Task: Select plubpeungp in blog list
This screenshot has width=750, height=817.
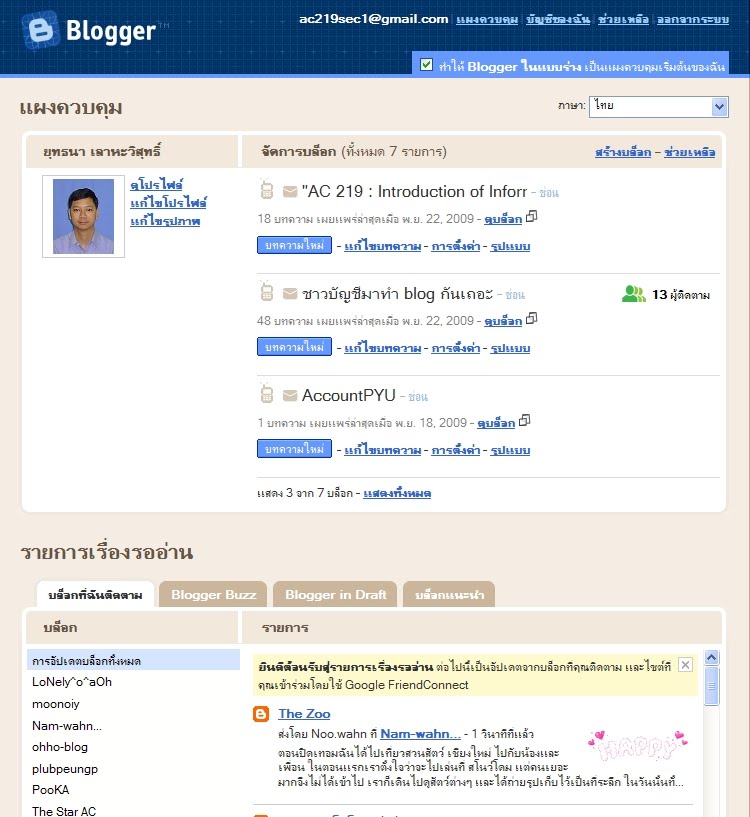Action: [65, 769]
